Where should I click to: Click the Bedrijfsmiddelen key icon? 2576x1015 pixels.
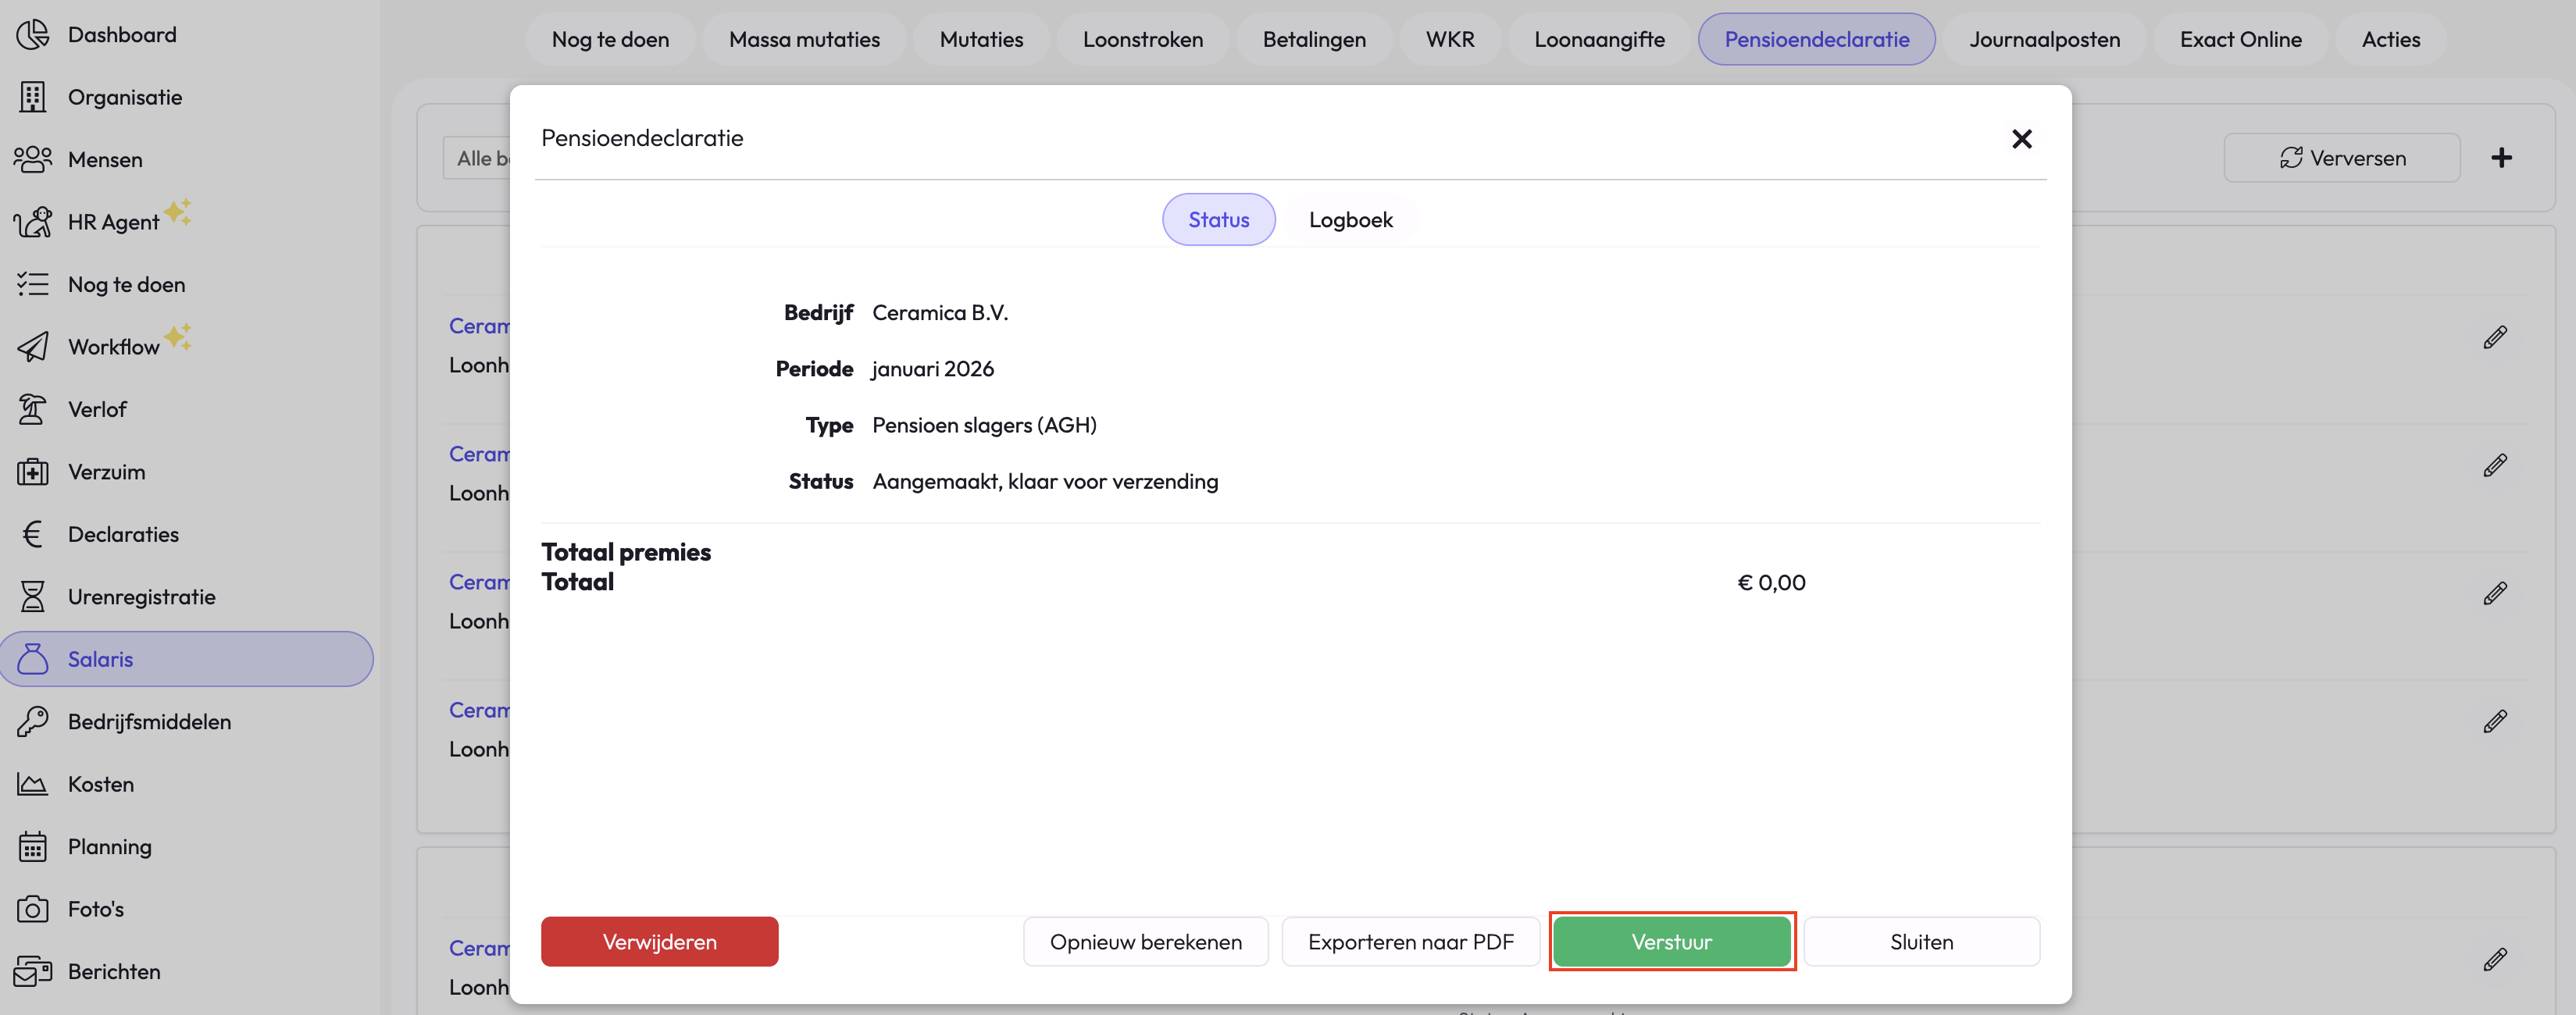click(x=32, y=722)
